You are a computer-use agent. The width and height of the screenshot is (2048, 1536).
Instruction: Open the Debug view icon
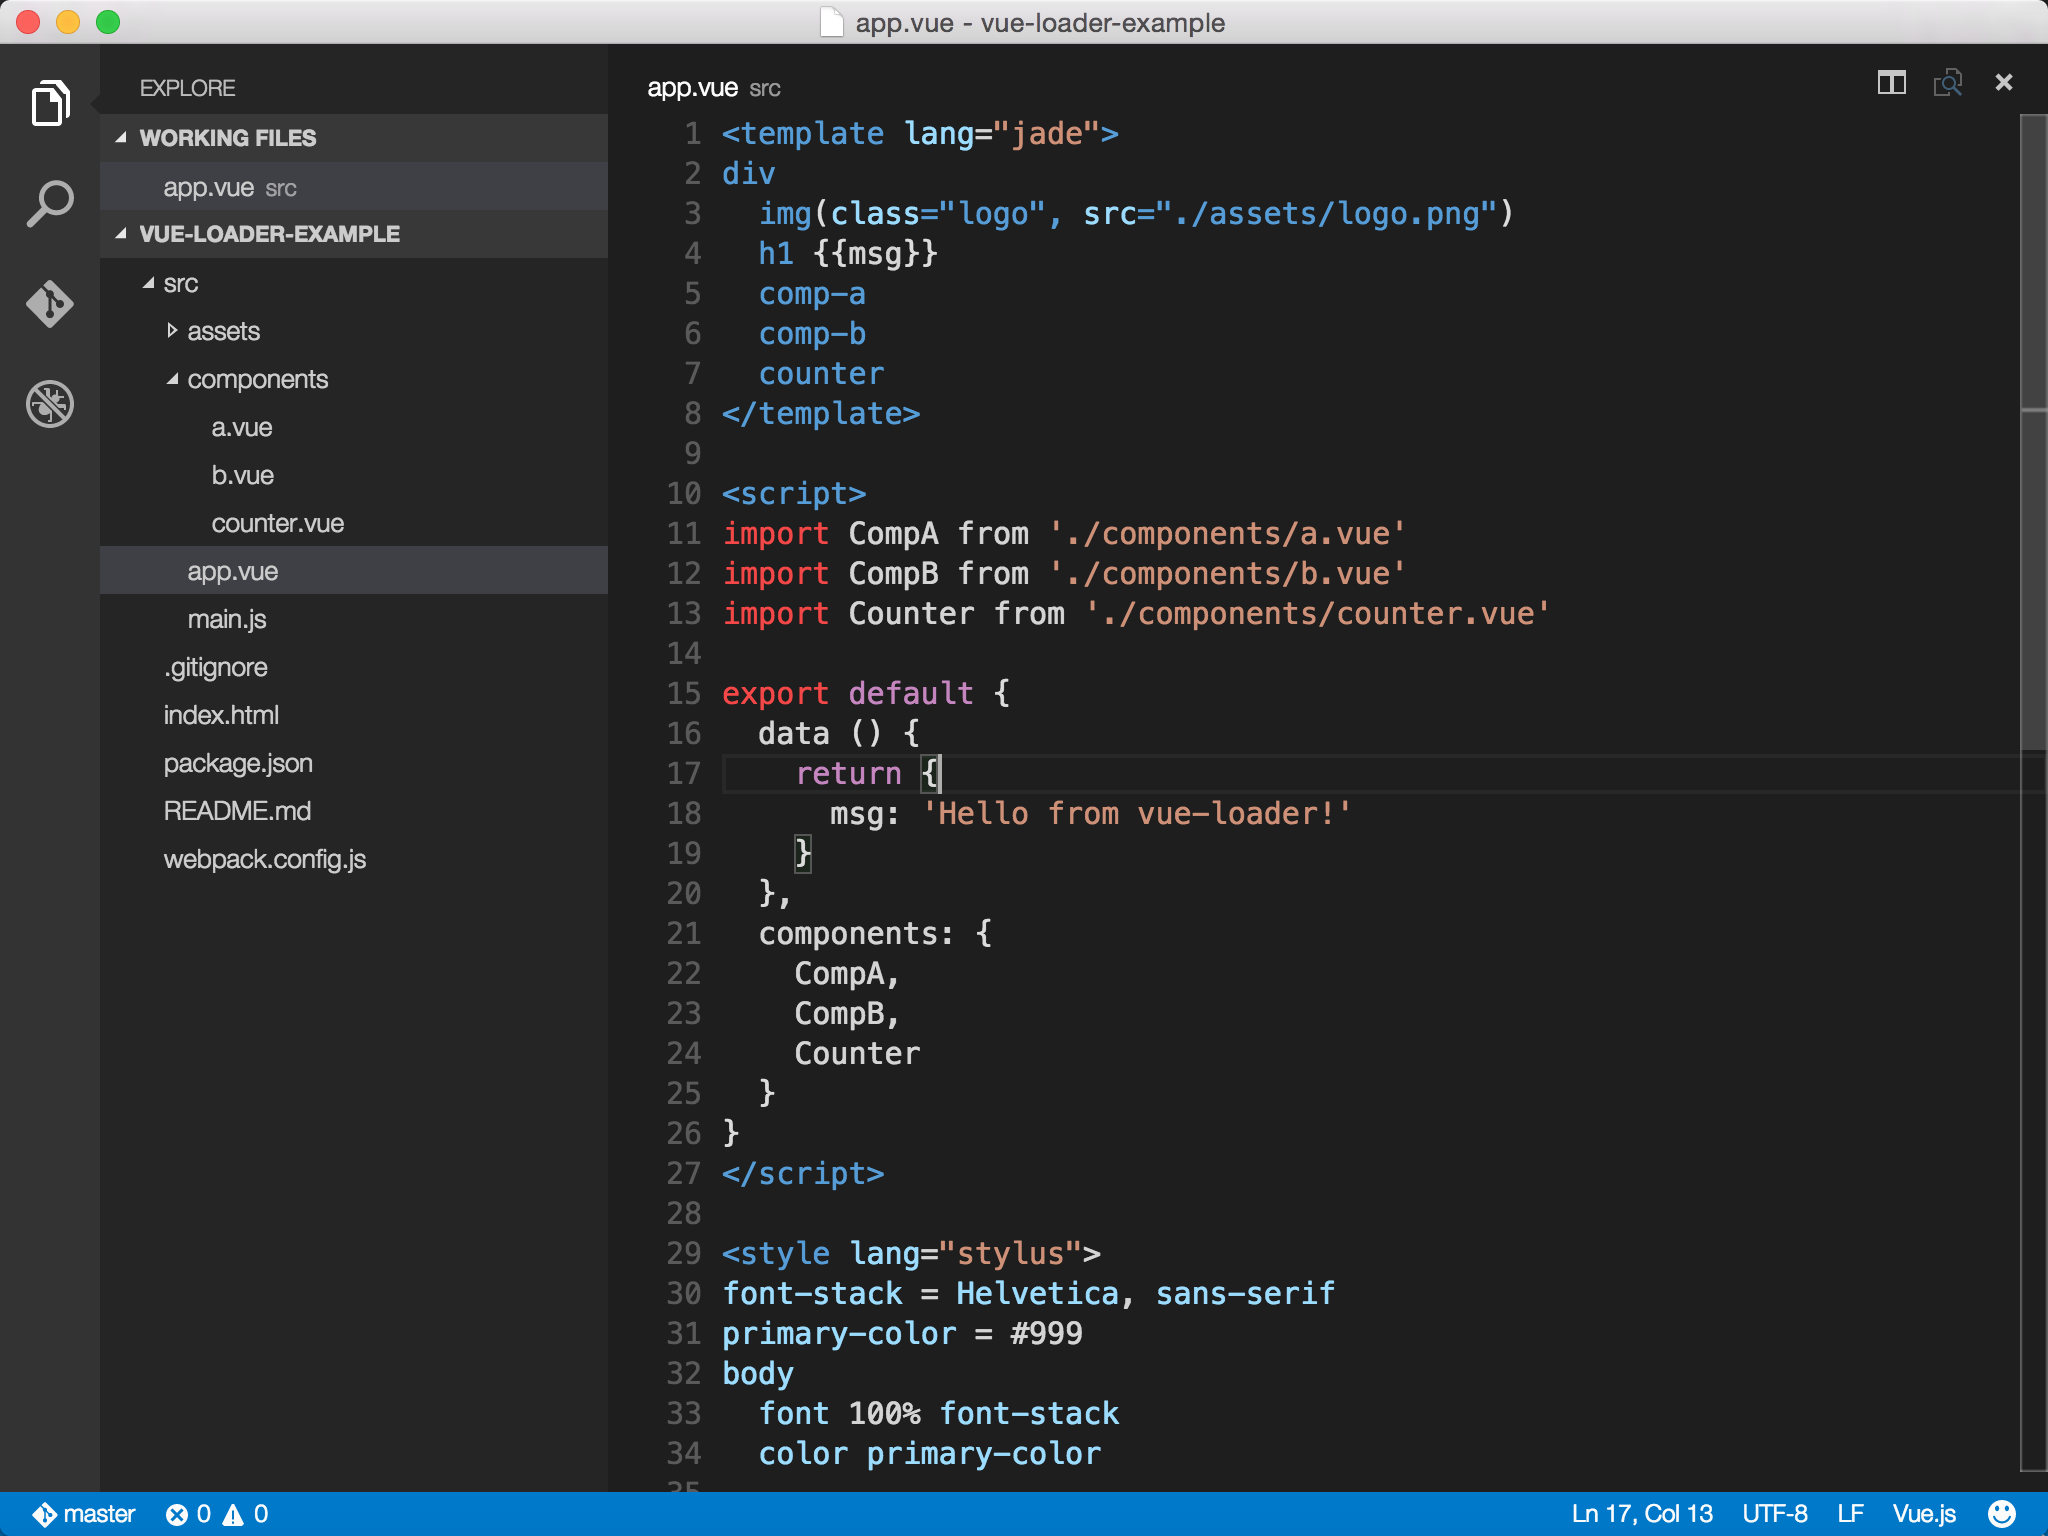pyautogui.click(x=50, y=404)
